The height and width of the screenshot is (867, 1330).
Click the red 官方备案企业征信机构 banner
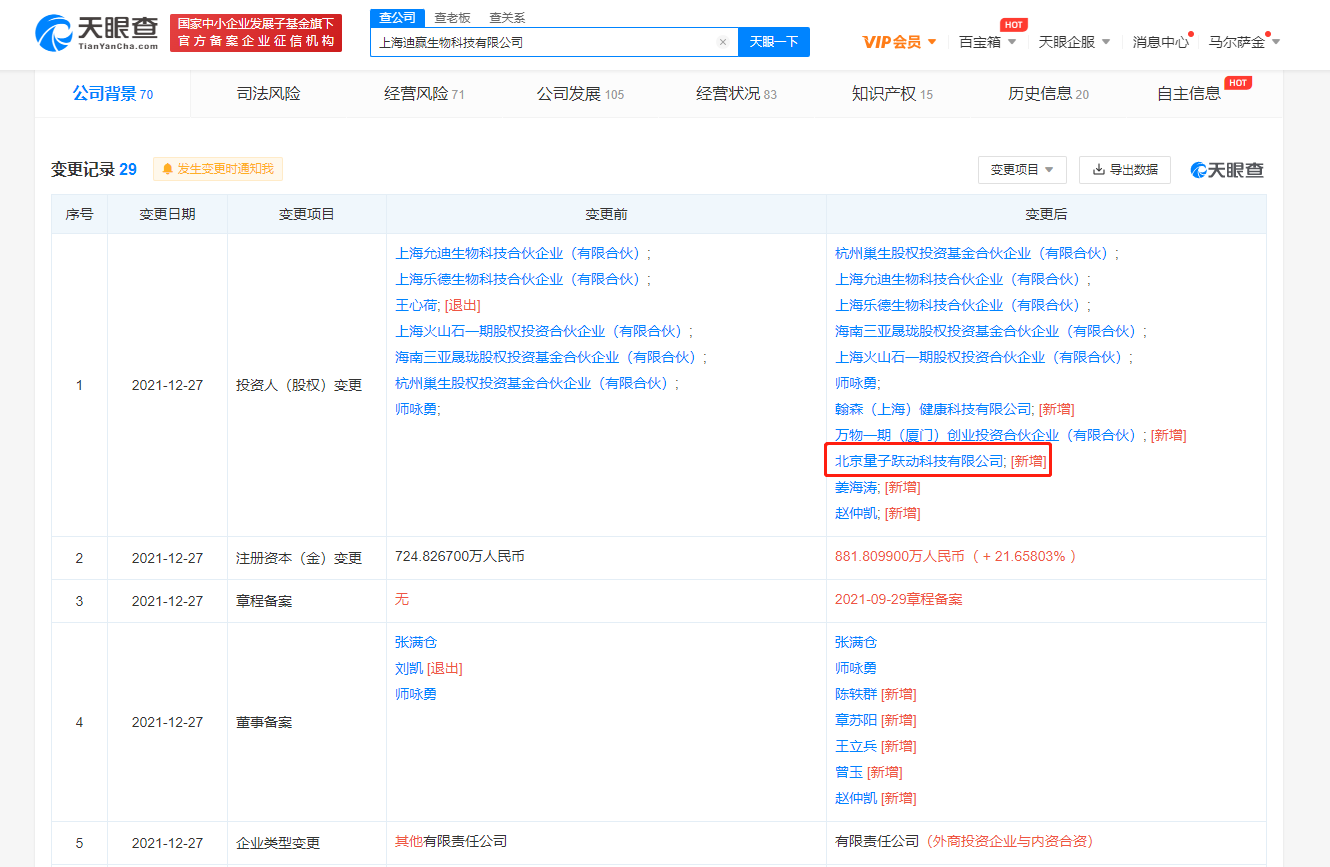[x=256, y=33]
